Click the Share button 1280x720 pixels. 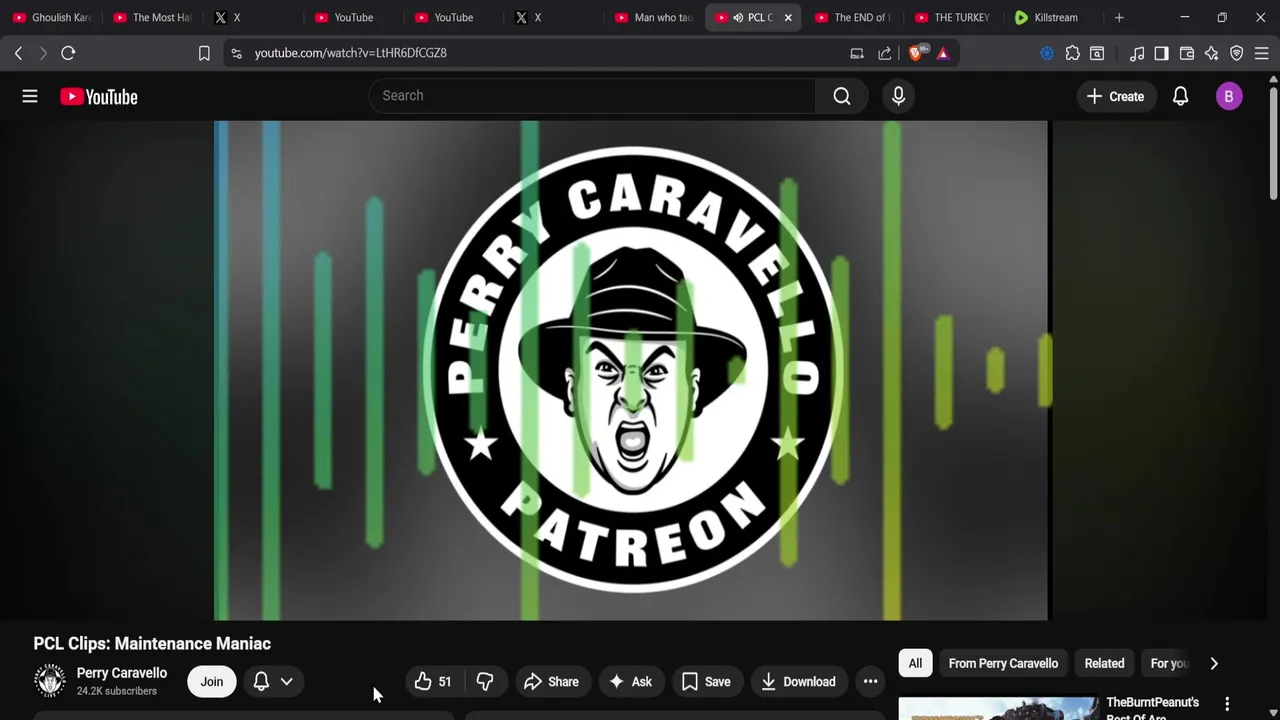coord(551,682)
